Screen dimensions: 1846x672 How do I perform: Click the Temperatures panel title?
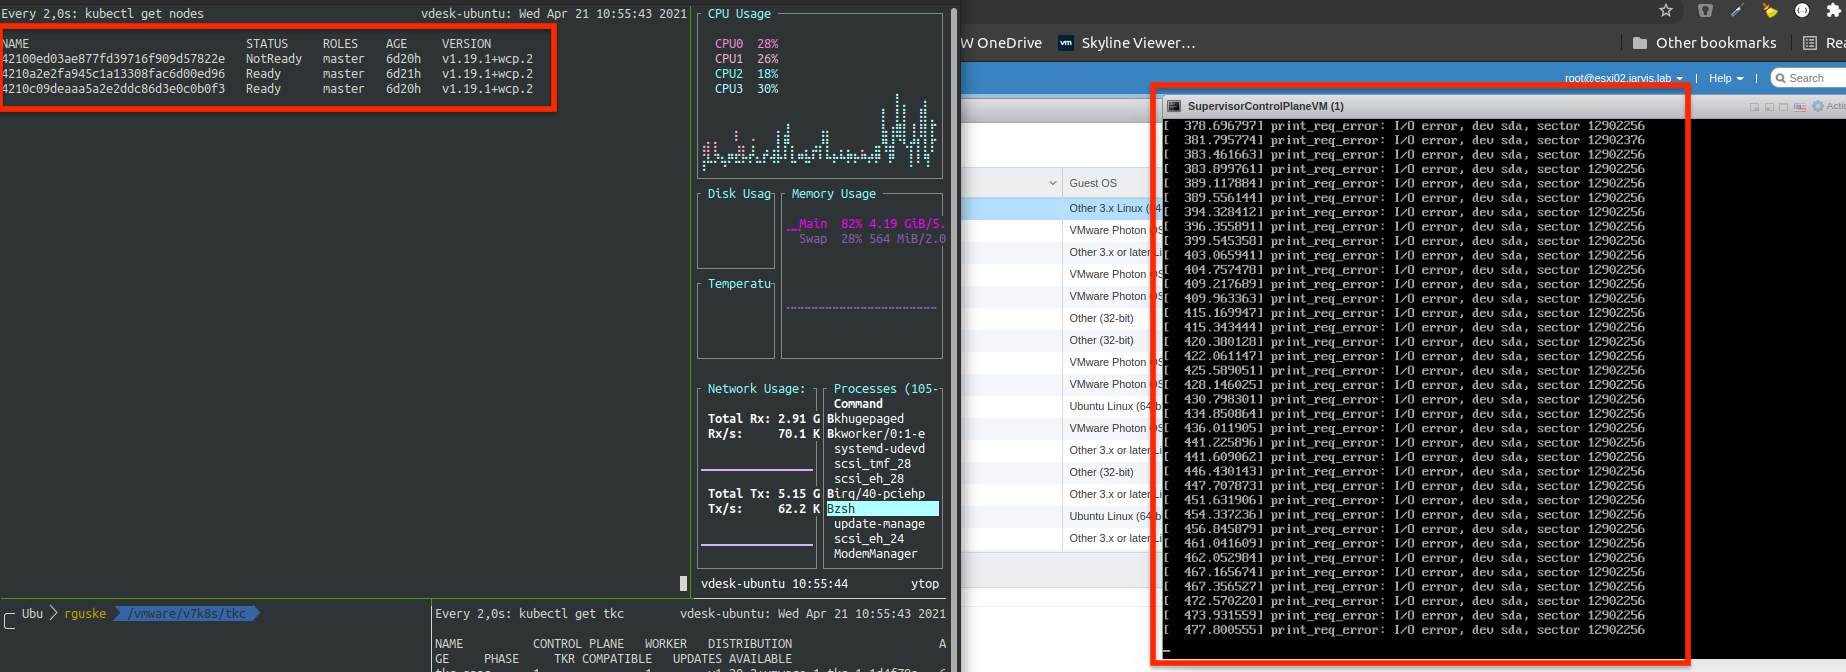[x=739, y=284]
